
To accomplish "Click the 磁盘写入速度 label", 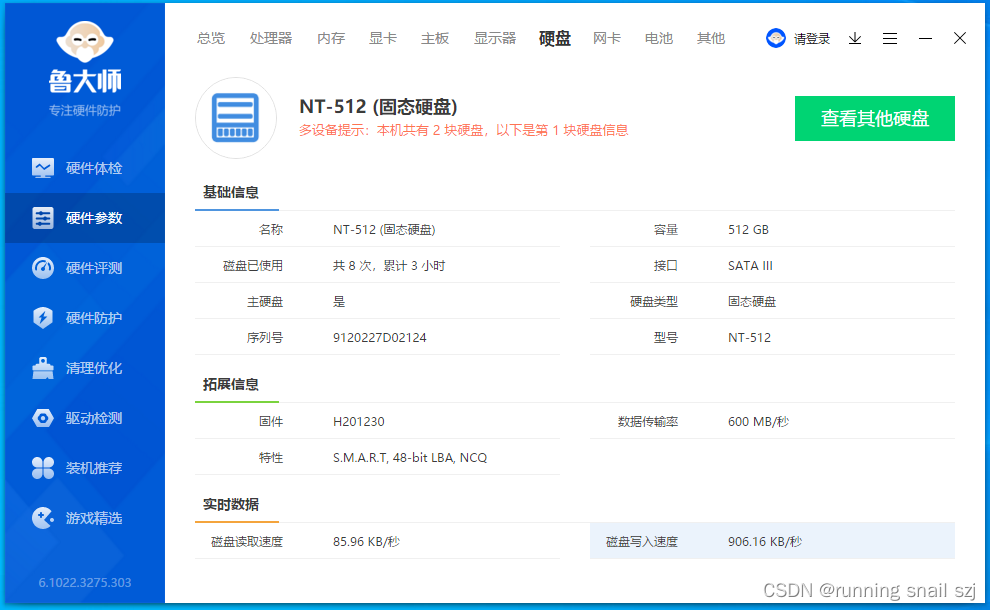I will [x=641, y=542].
